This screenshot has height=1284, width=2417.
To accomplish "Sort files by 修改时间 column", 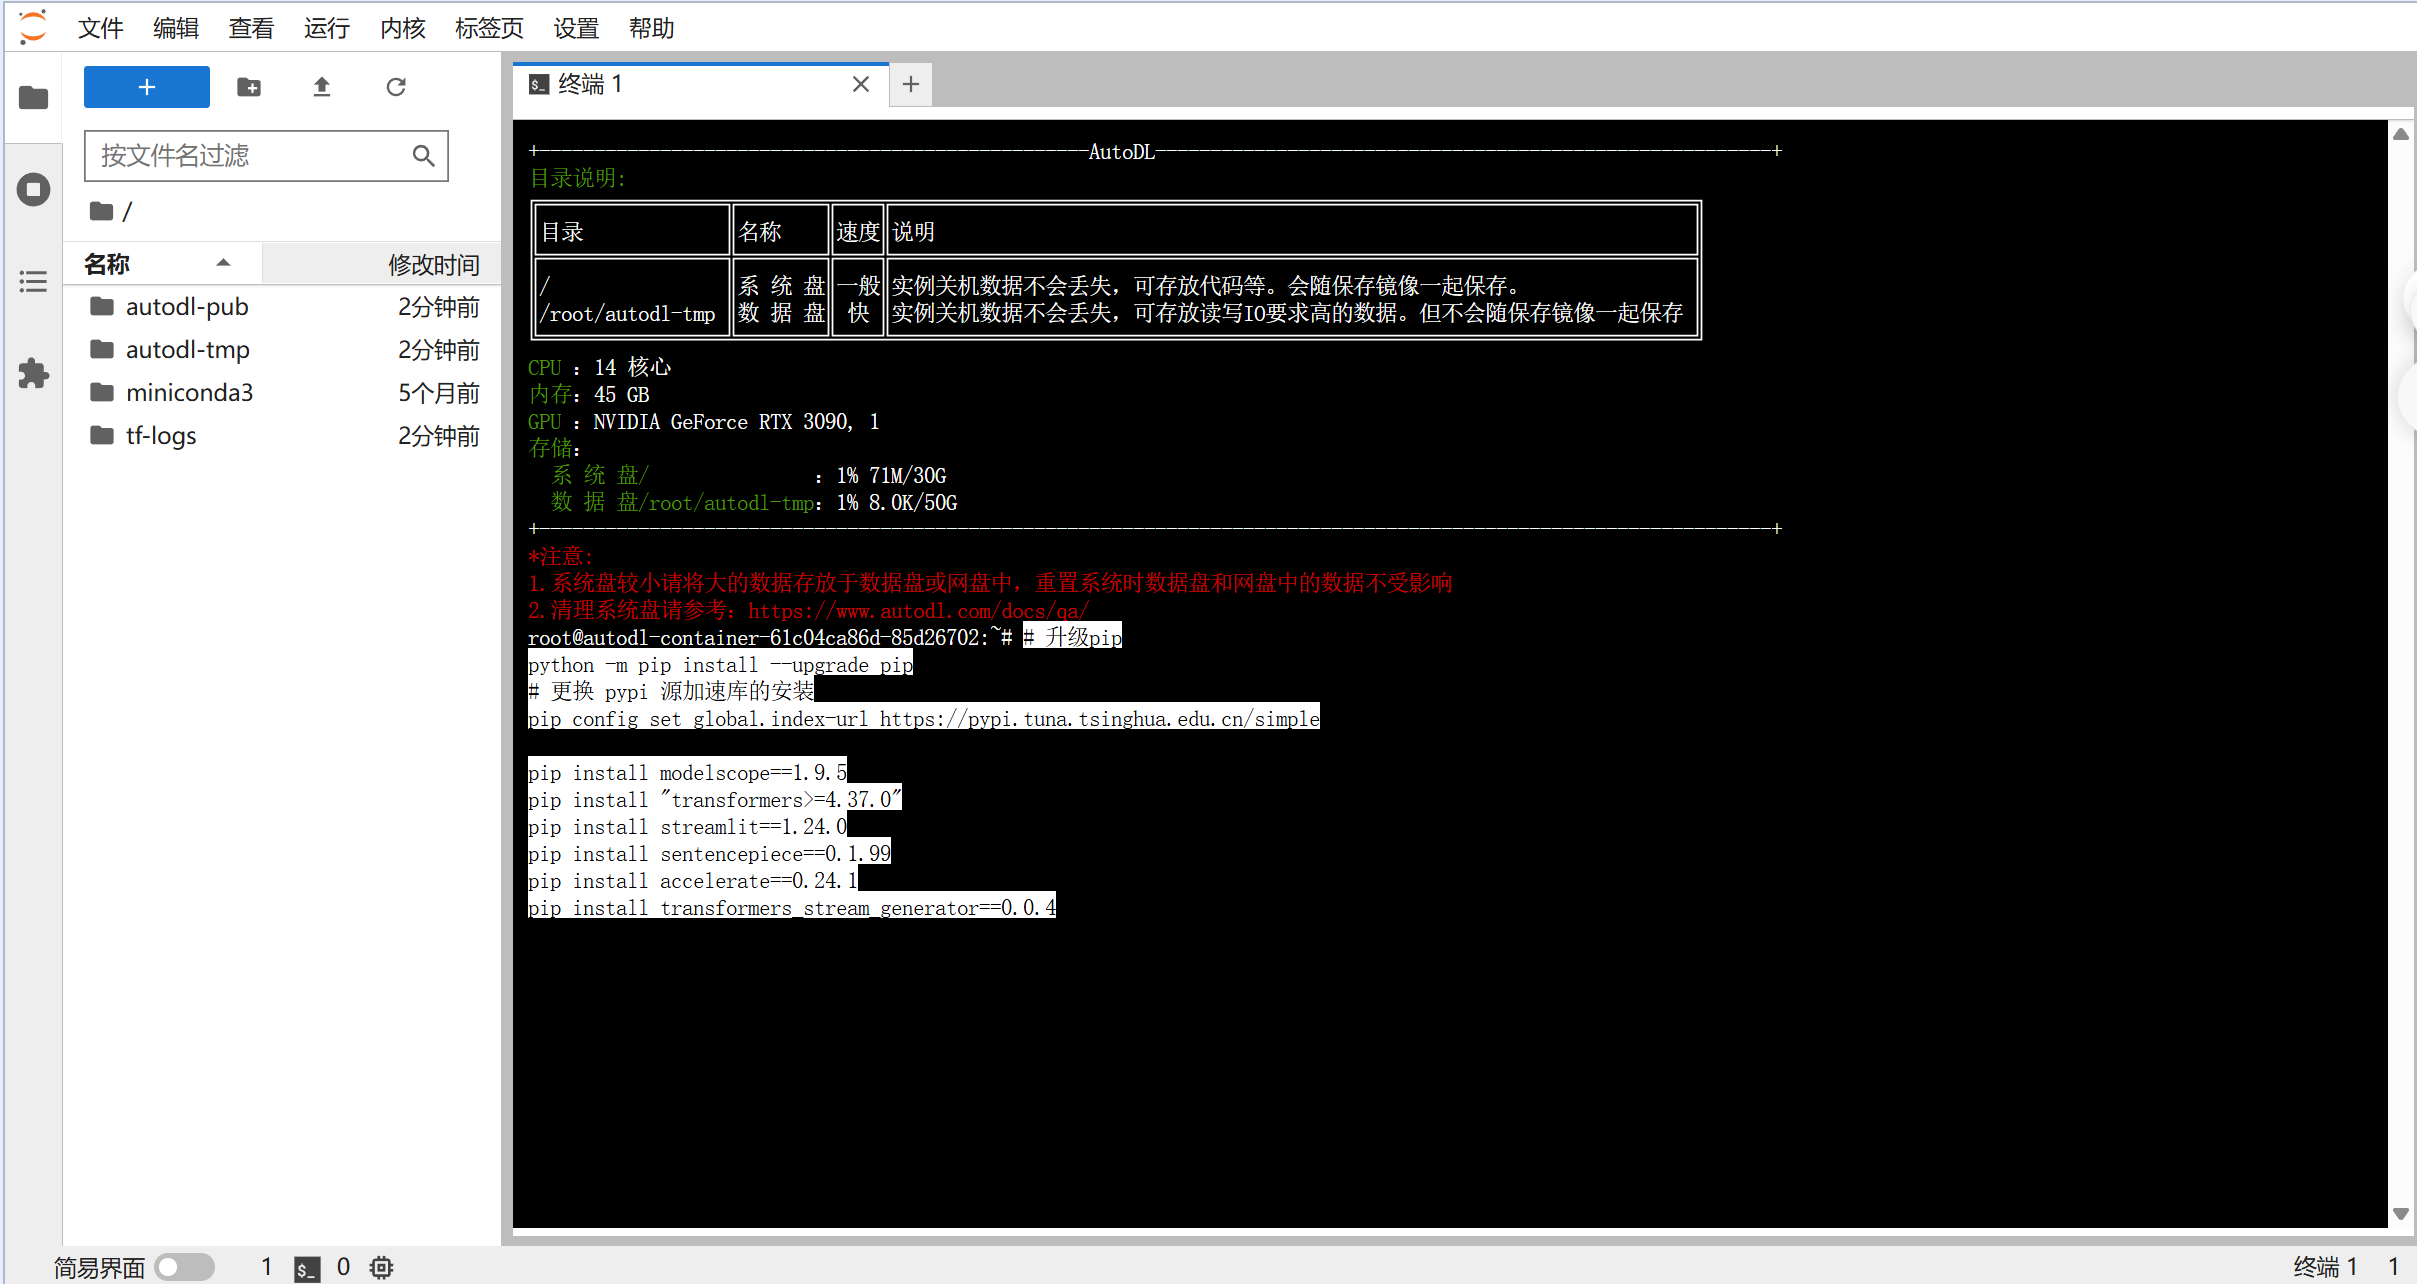I will point(432,265).
